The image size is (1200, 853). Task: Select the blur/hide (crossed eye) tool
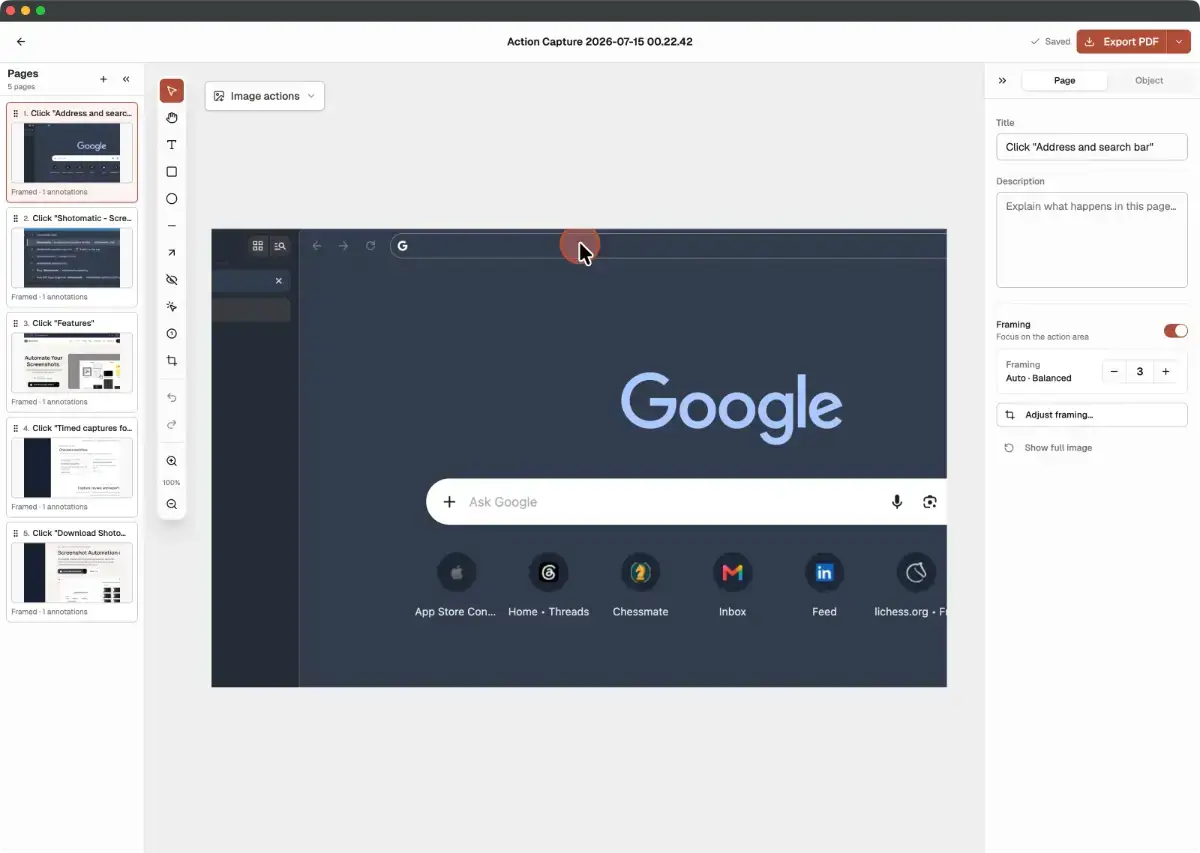click(x=172, y=280)
